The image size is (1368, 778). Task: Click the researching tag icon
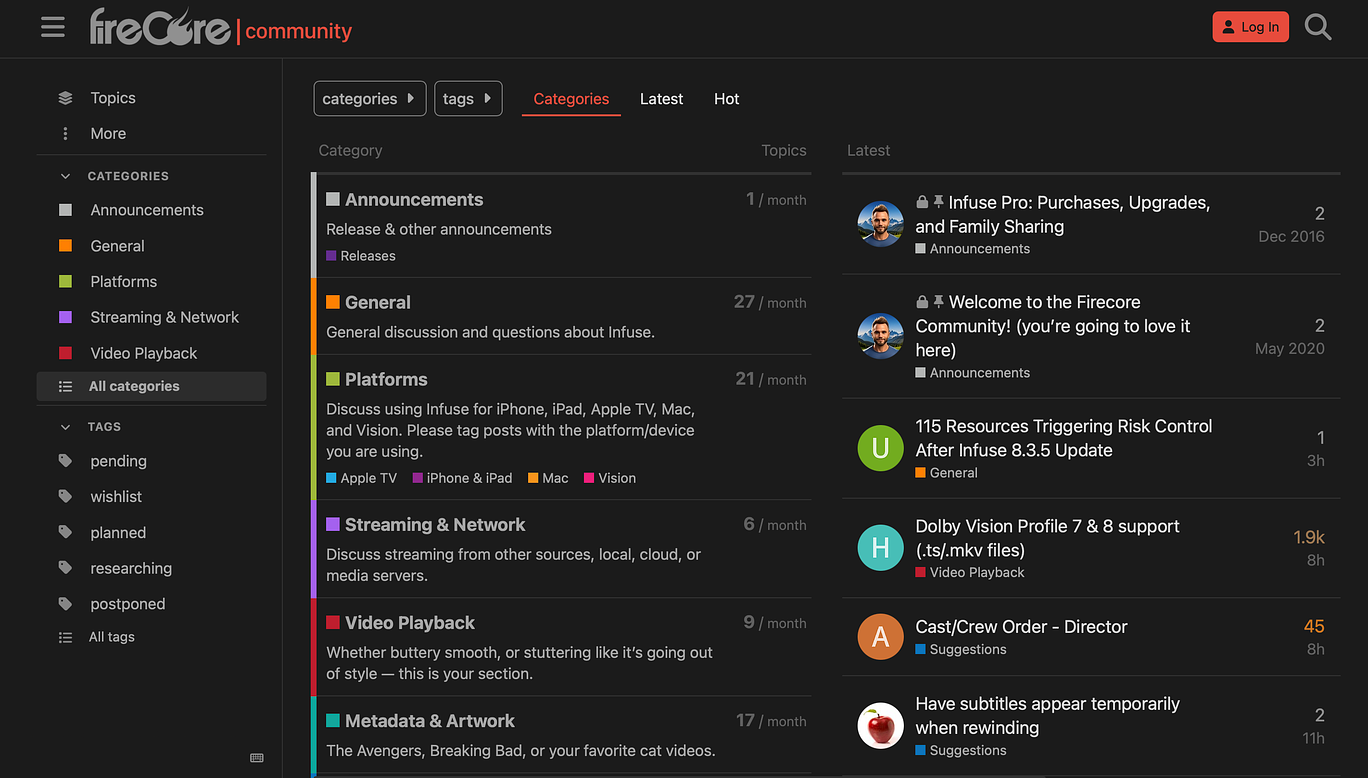coord(65,568)
